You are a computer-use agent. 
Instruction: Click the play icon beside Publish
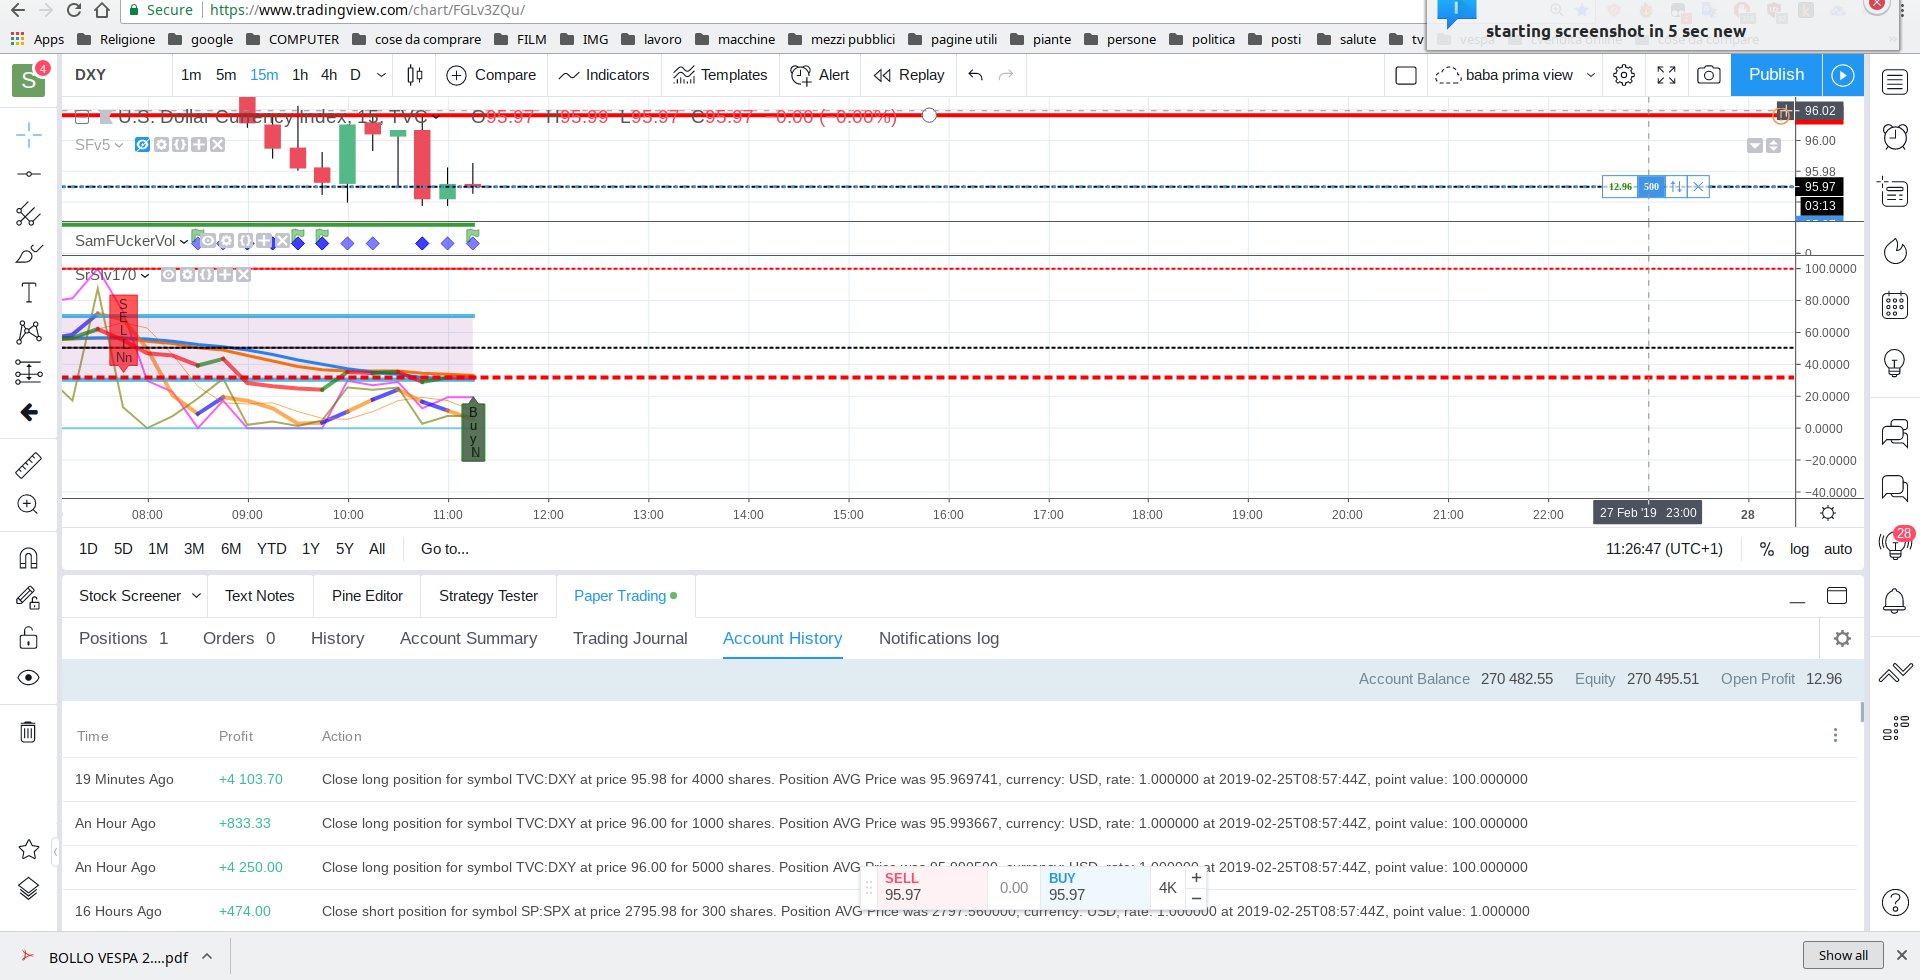(x=1843, y=75)
